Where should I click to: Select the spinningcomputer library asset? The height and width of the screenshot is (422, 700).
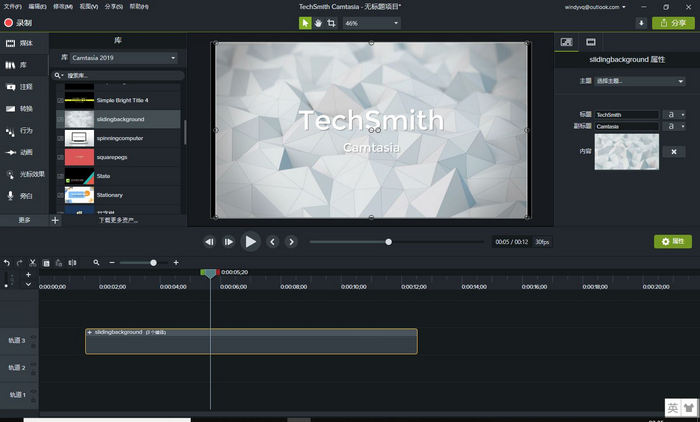(118, 138)
